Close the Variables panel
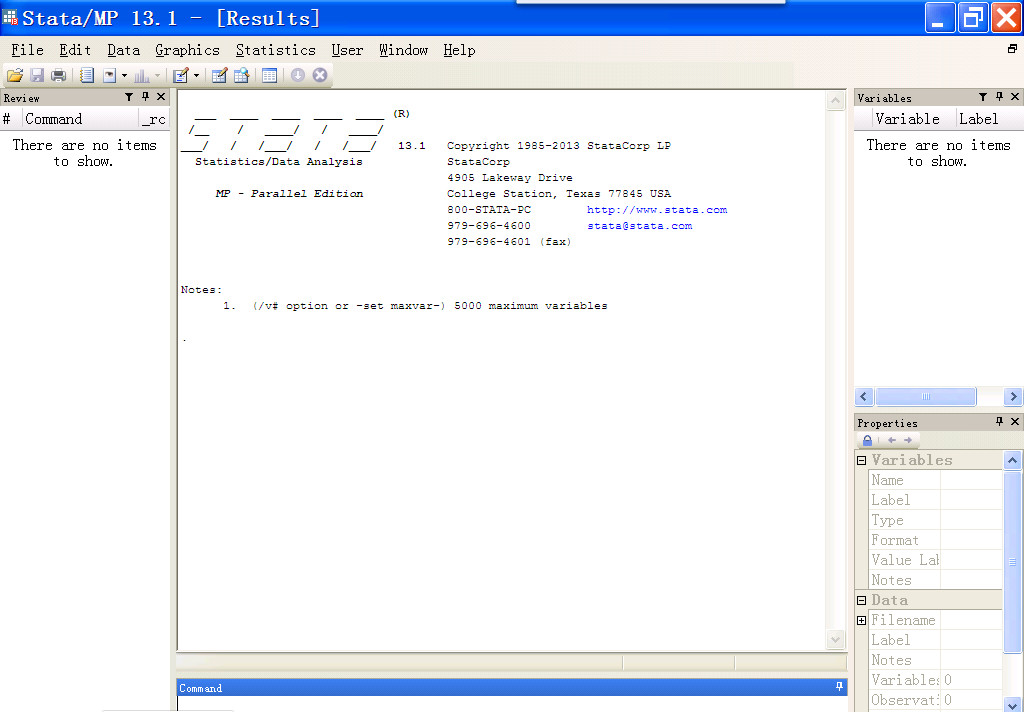1024x712 pixels. tap(1015, 97)
